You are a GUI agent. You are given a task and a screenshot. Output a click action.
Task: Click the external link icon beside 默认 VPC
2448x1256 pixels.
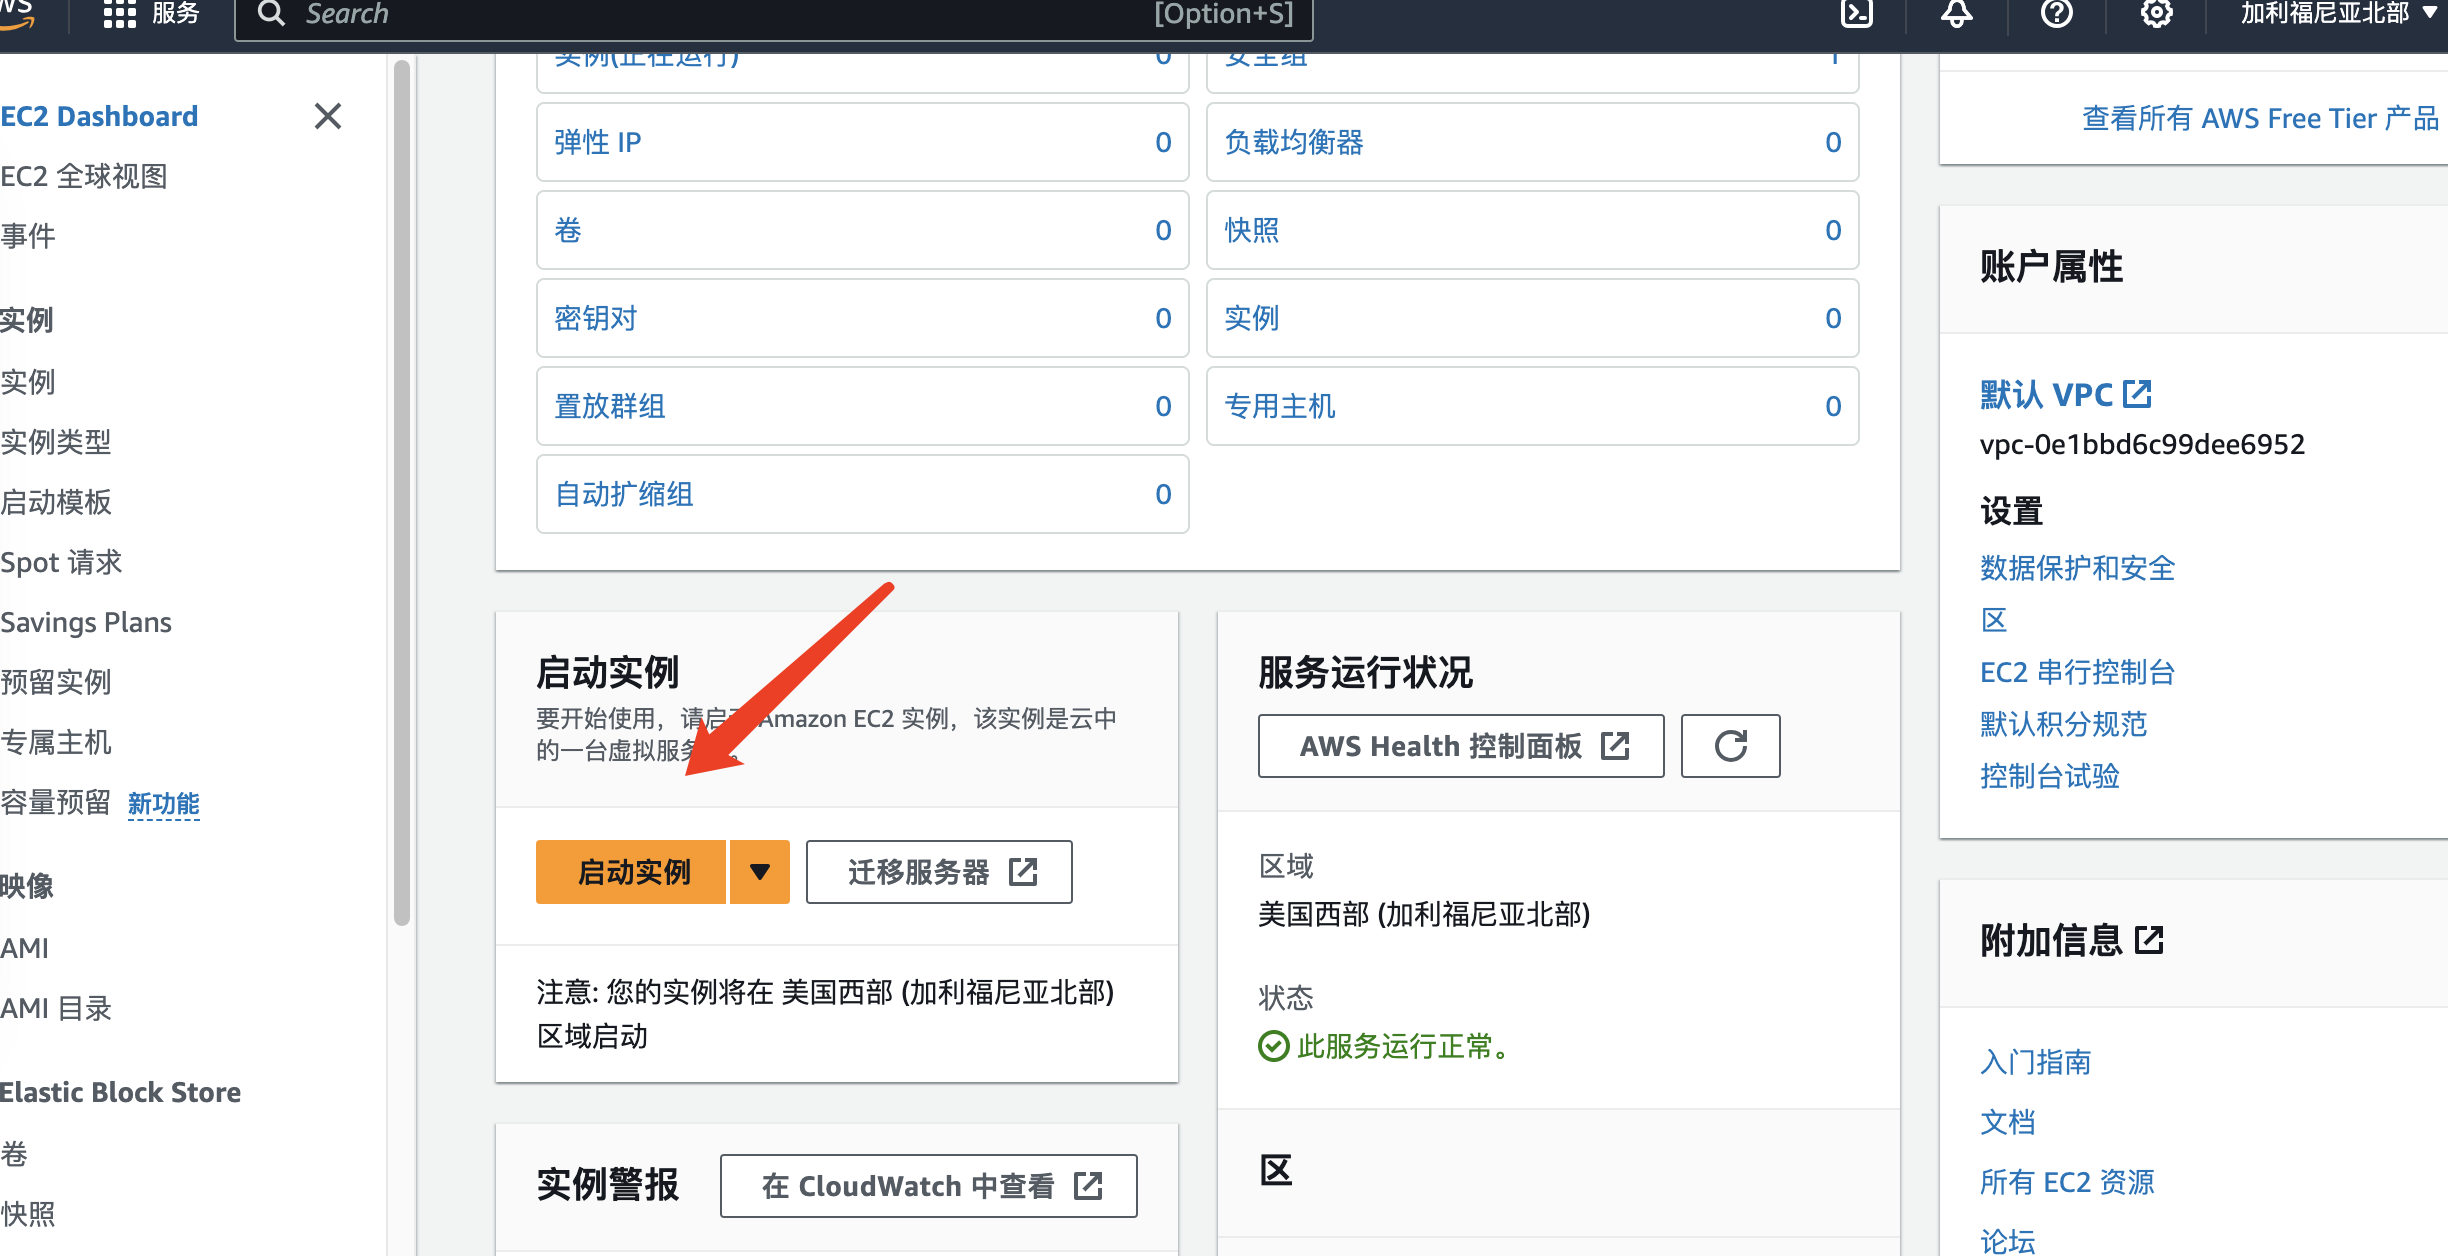[x=2137, y=394]
